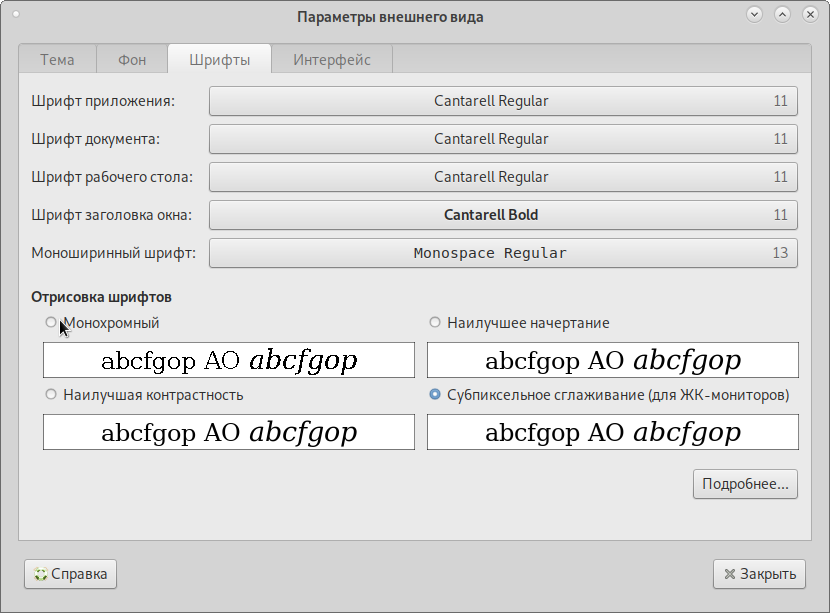Switch to the Тема tab
The height and width of the screenshot is (613, 830).
coord(57,60)
